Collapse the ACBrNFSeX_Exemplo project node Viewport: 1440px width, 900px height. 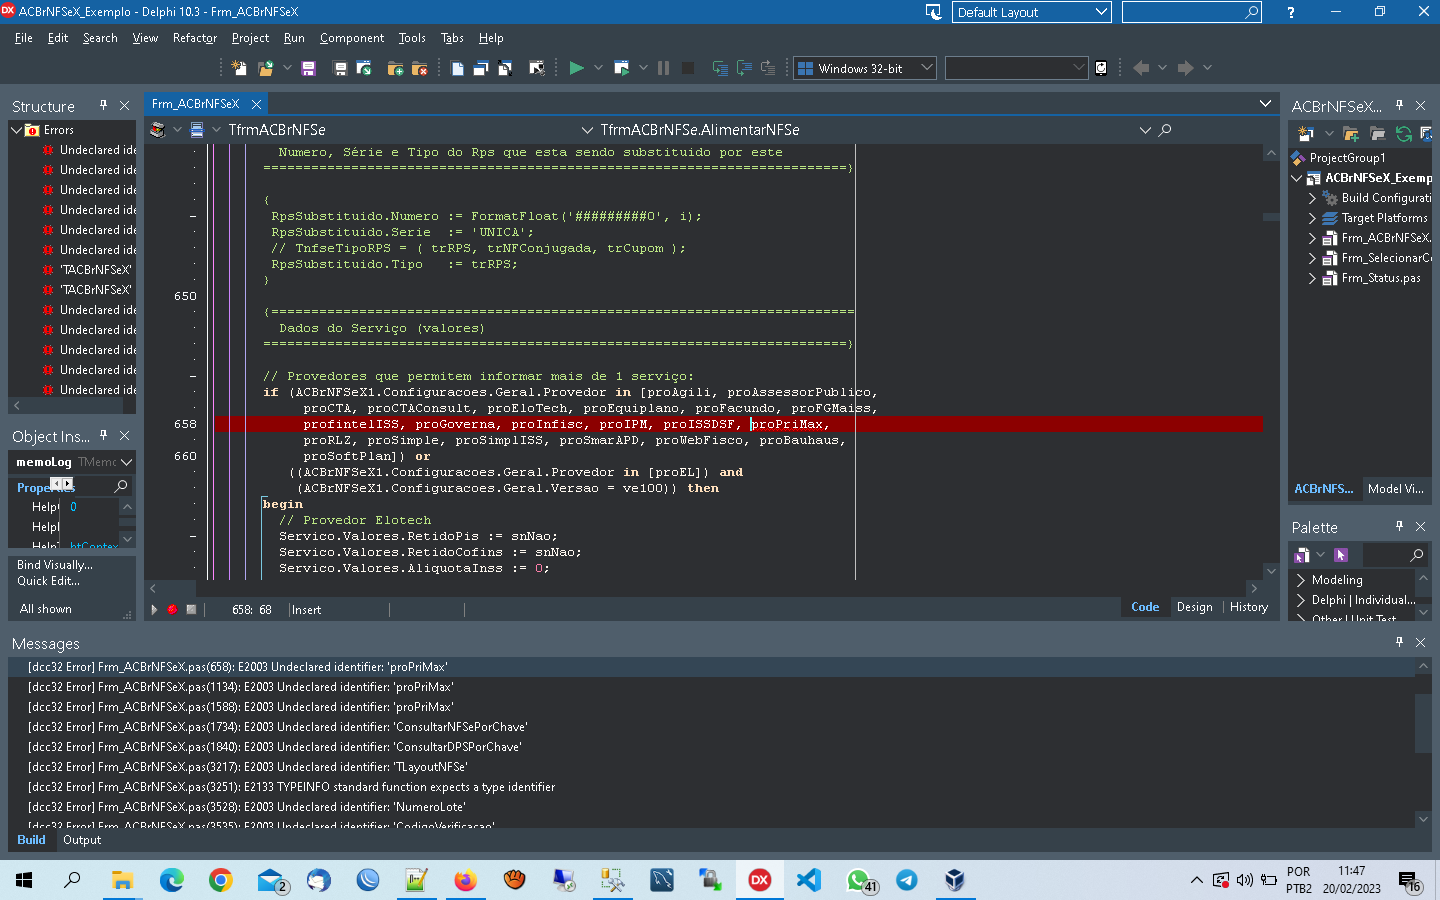[1297, 178]
